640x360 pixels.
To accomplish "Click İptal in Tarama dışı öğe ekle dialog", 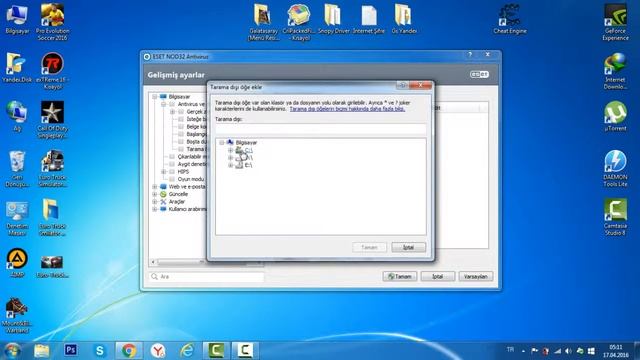I will [x=408, y=247].
